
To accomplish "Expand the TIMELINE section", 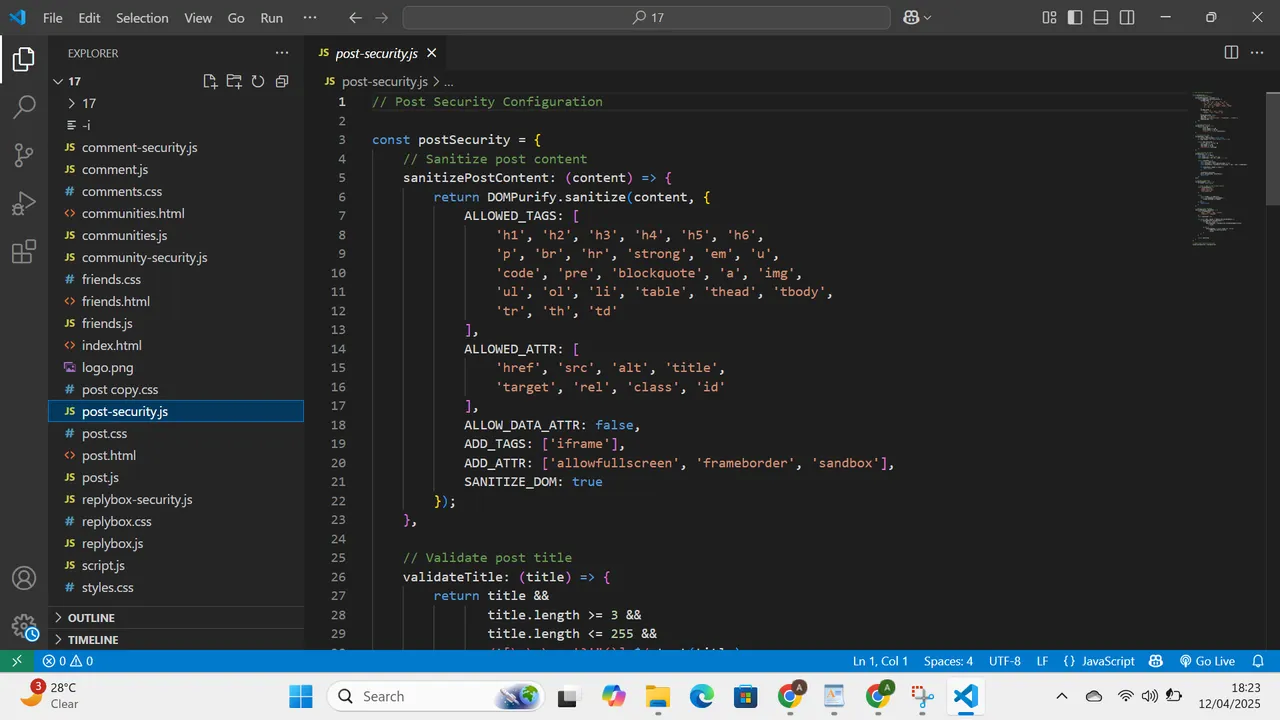I will 176,640.
